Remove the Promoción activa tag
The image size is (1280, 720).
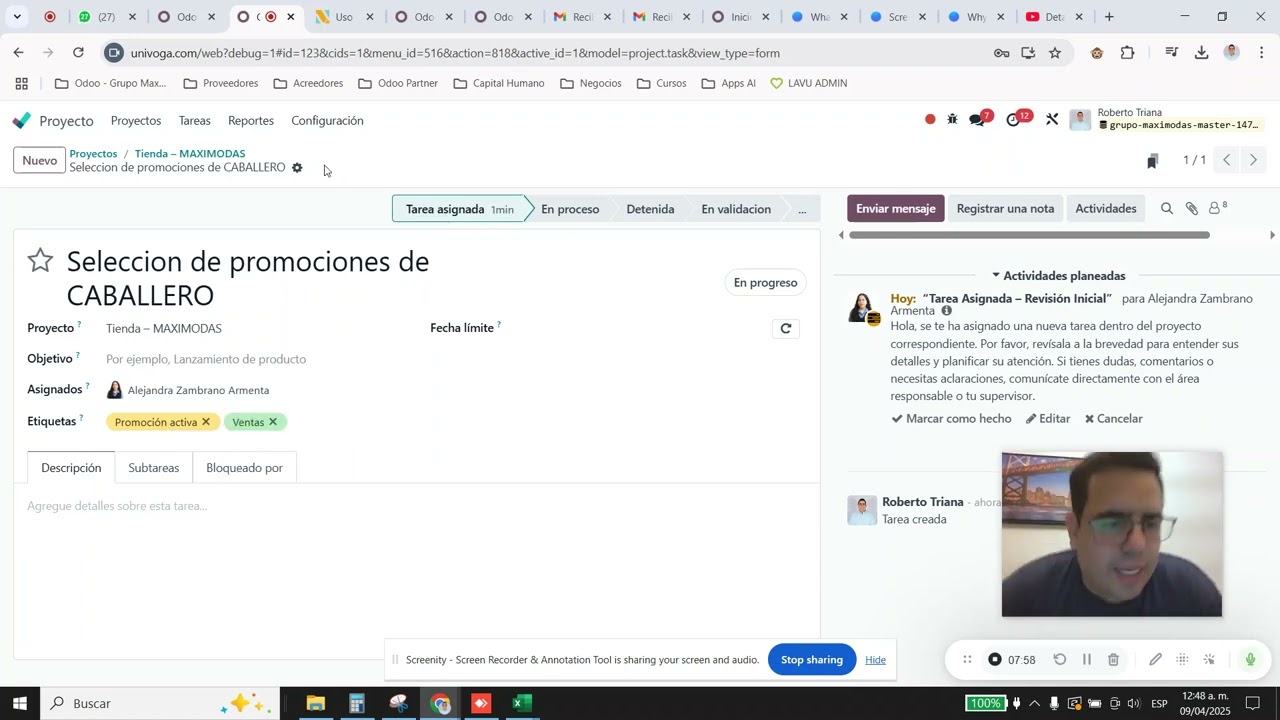(x=206, y=422)
